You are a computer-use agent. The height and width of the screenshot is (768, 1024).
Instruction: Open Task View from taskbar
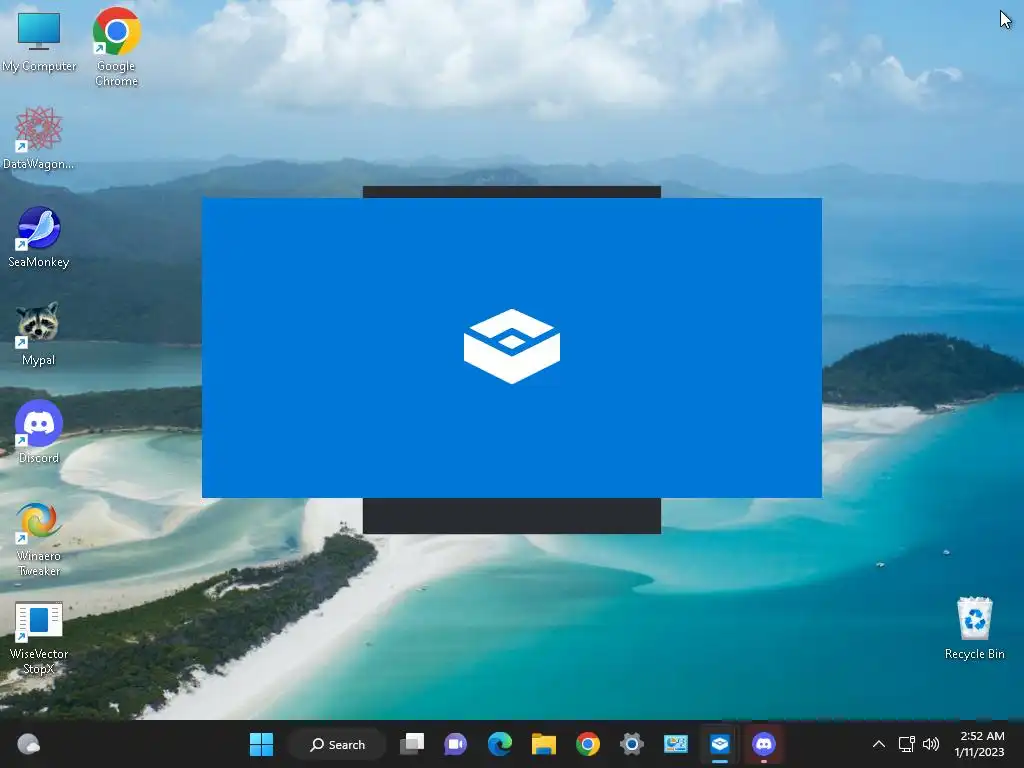pyautogui.click(x=412, y=744)
